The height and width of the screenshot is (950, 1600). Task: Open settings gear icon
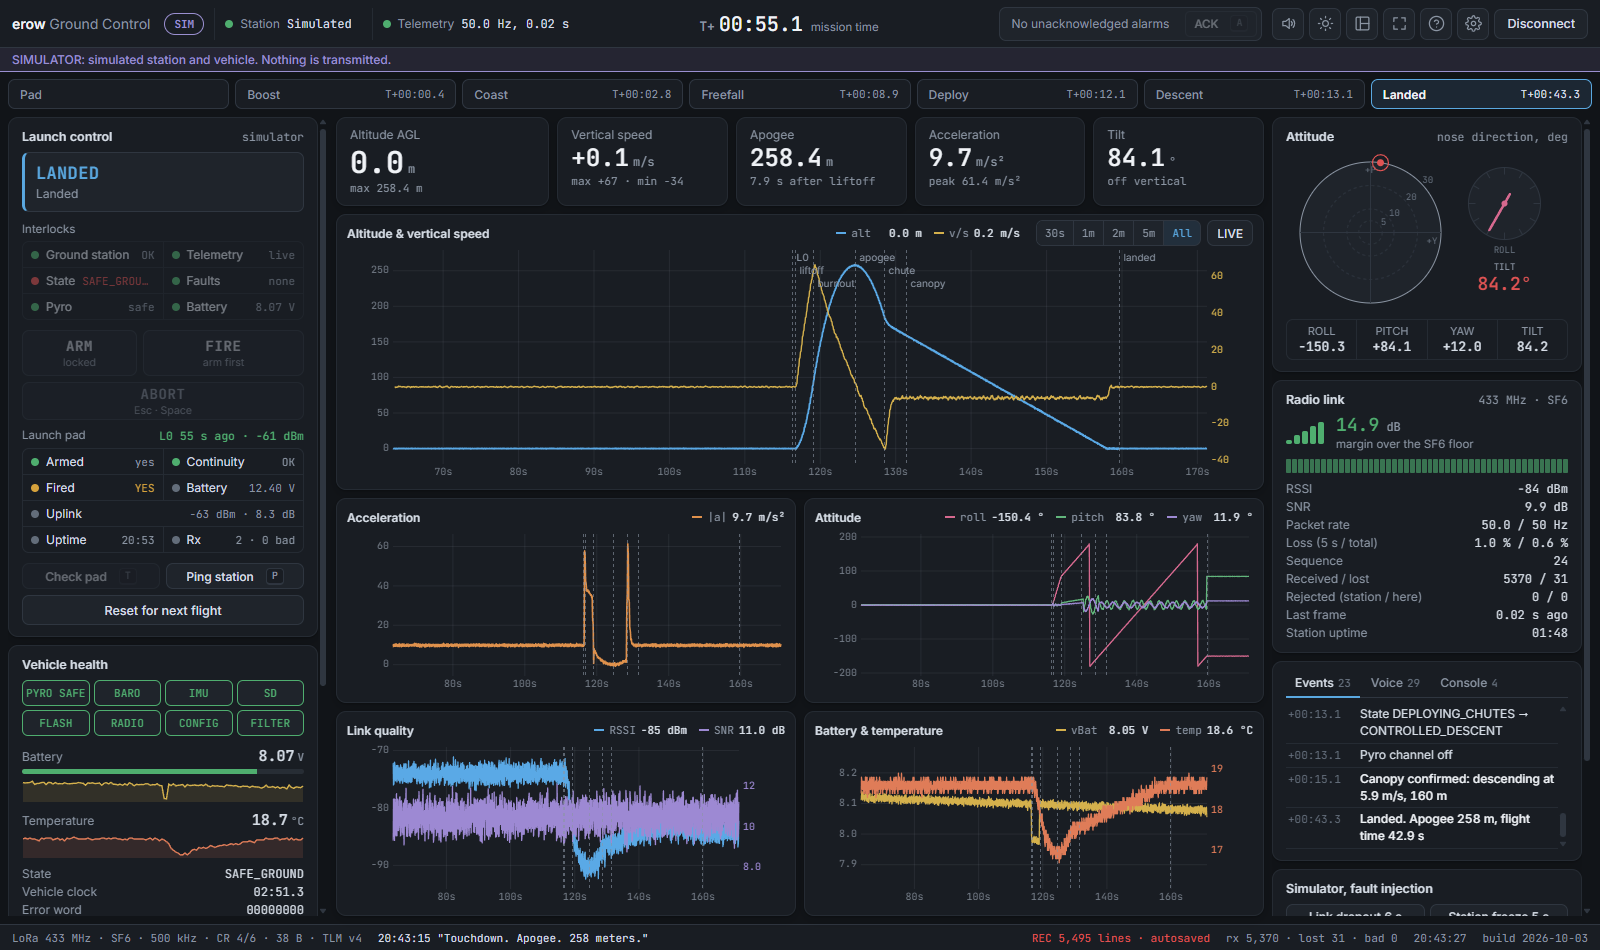coord(1474,24)
